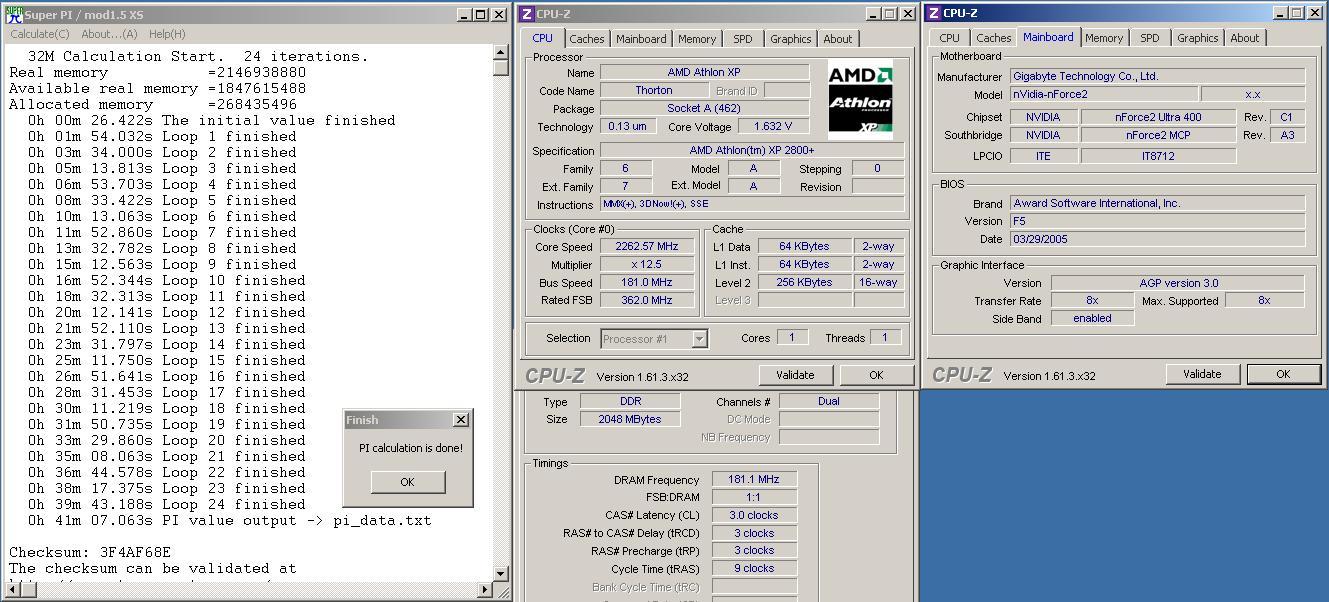Click Validate in the CPU tab window
This screenshot has height=602, width=1329.
click(x=795, y=375)
